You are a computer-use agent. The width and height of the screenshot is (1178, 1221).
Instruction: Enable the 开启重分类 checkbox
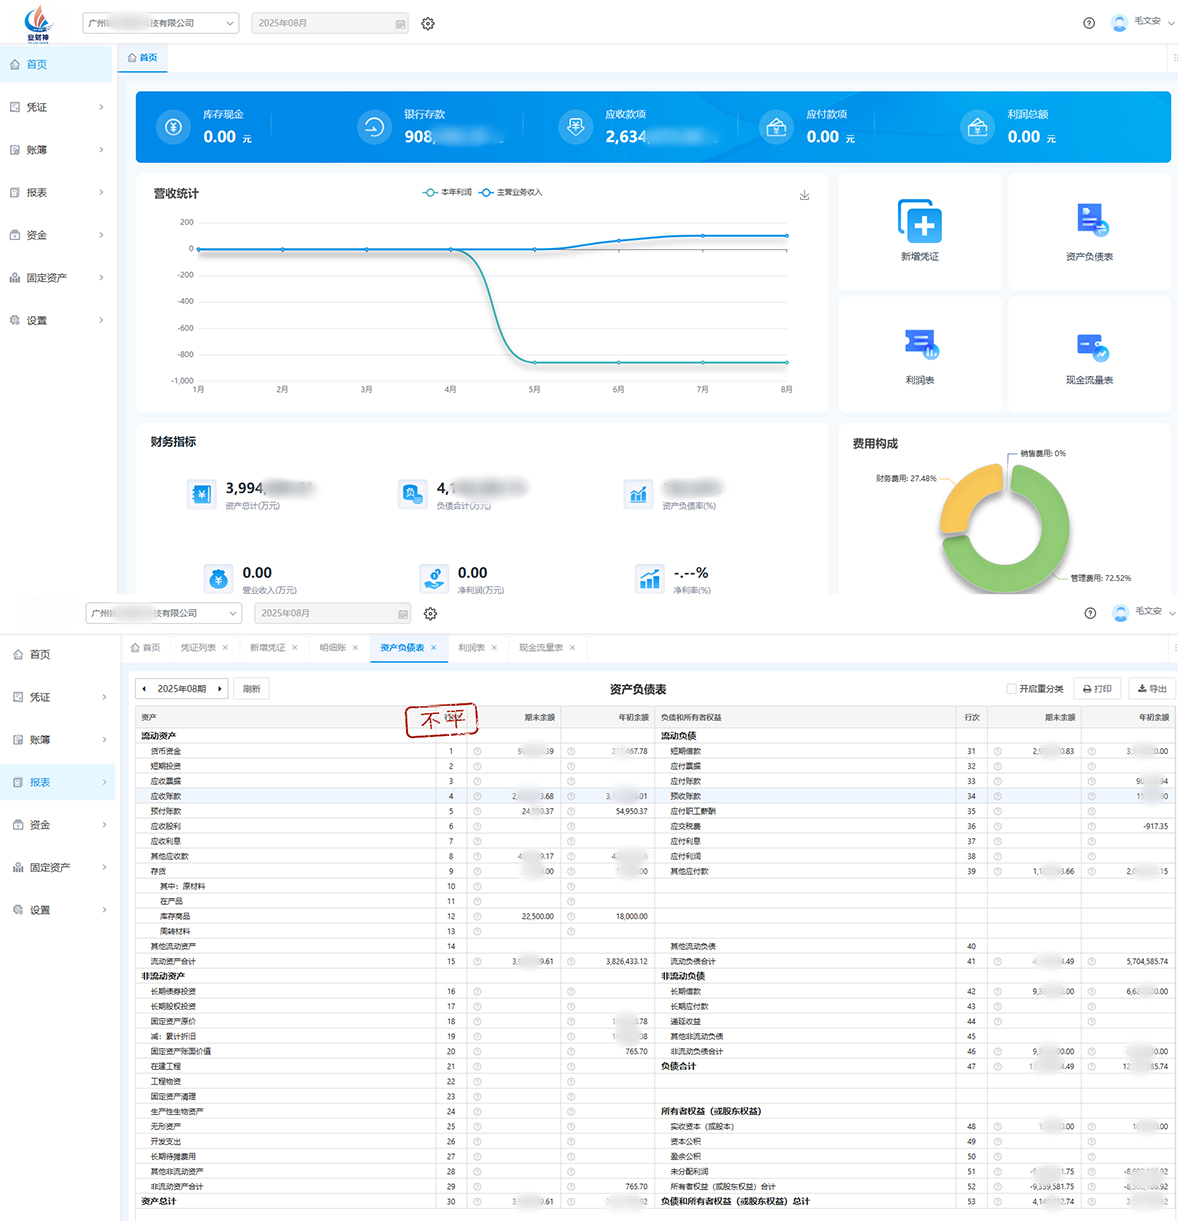pos(1011,689)
